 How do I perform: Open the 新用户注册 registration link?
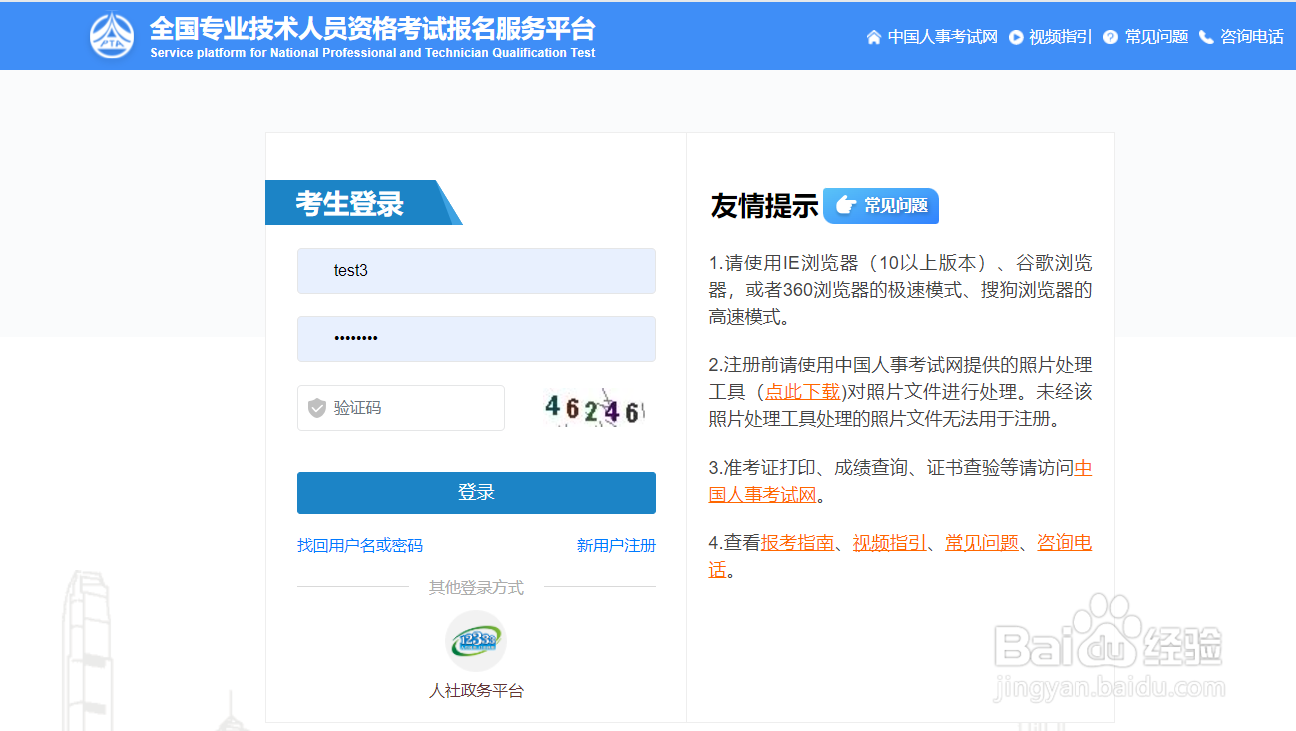616,545
